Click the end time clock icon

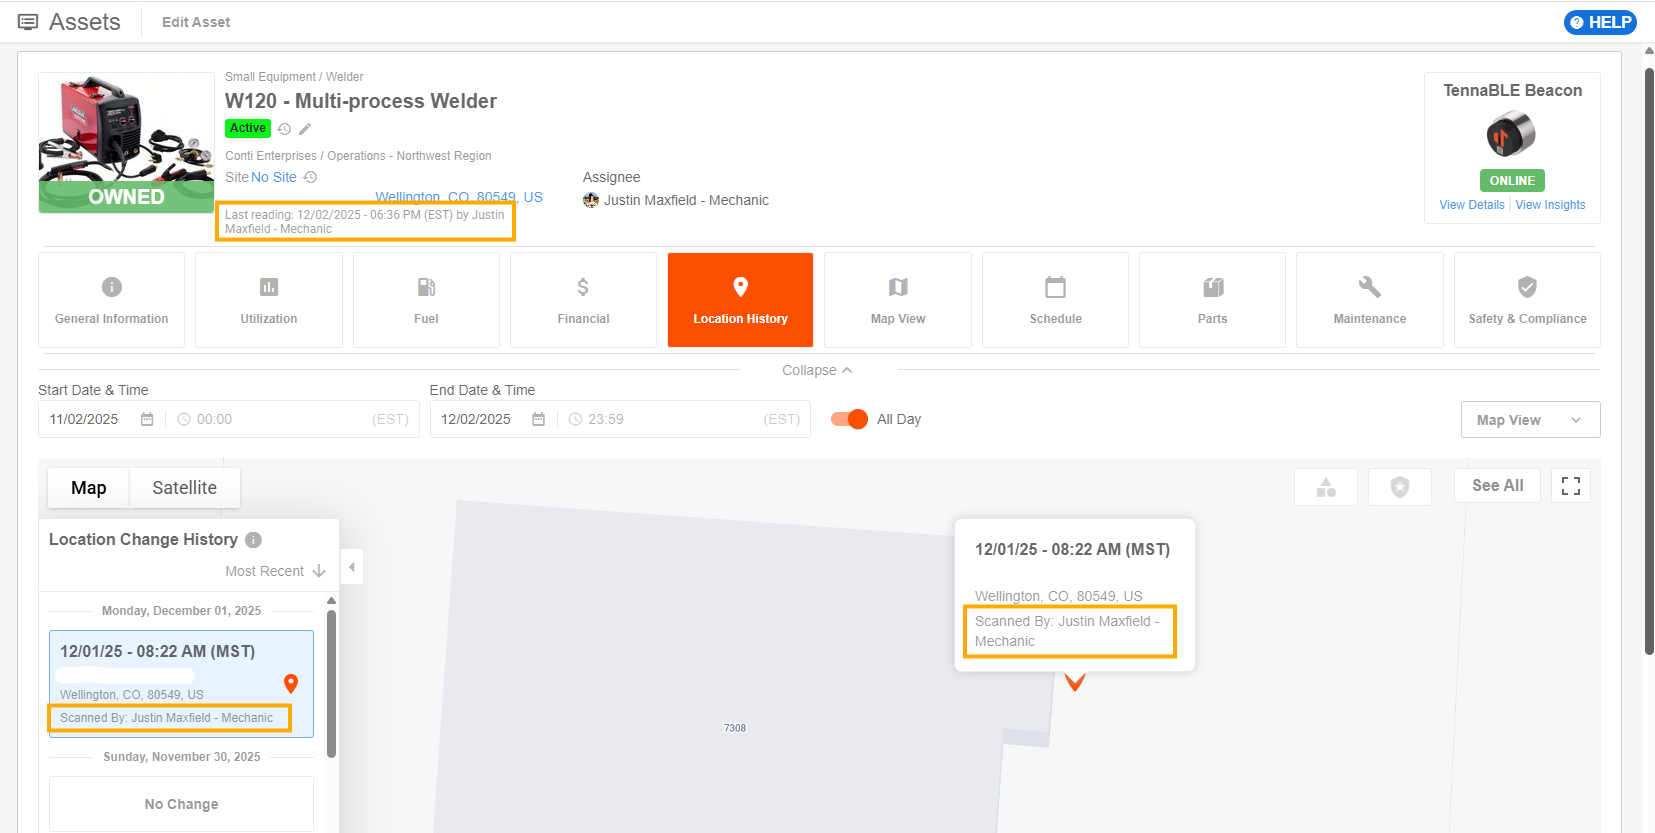575,419
